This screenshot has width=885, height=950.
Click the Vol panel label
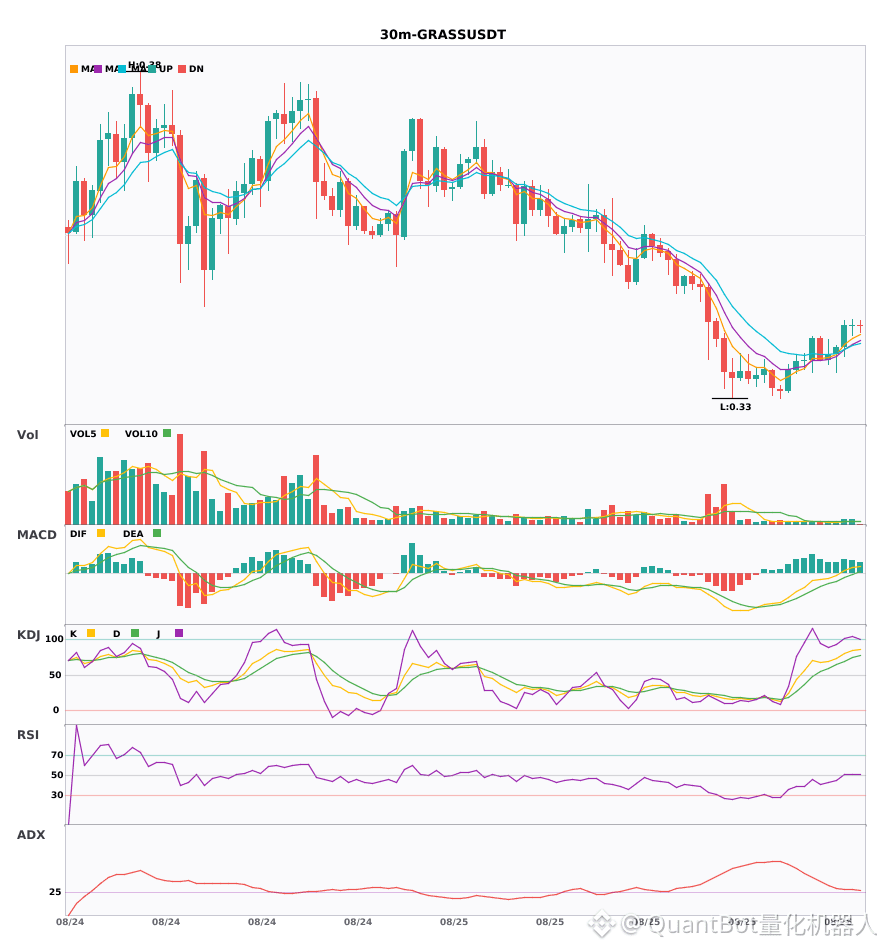[27, 435]
